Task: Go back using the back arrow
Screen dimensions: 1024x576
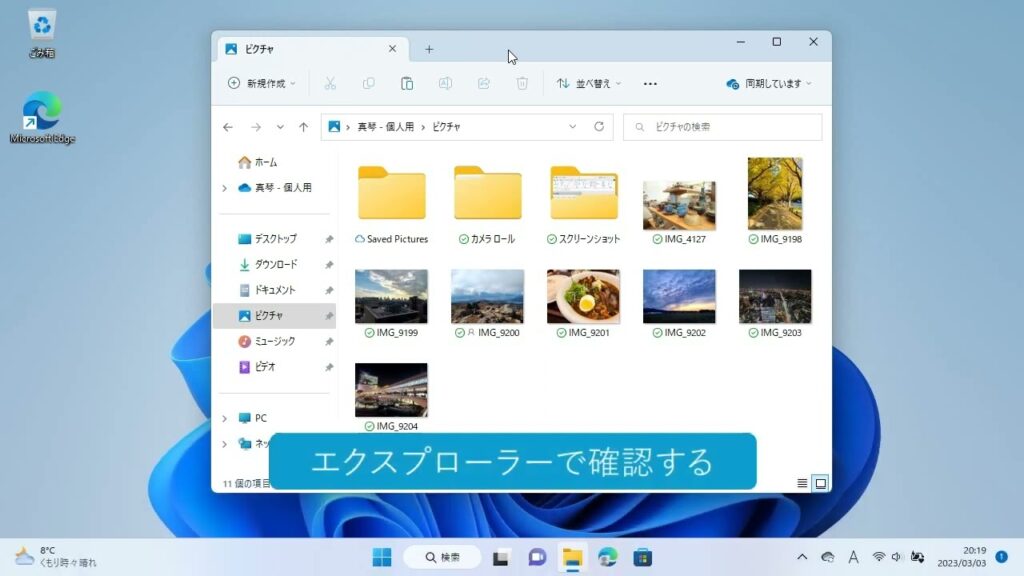Action: (228, 127)
